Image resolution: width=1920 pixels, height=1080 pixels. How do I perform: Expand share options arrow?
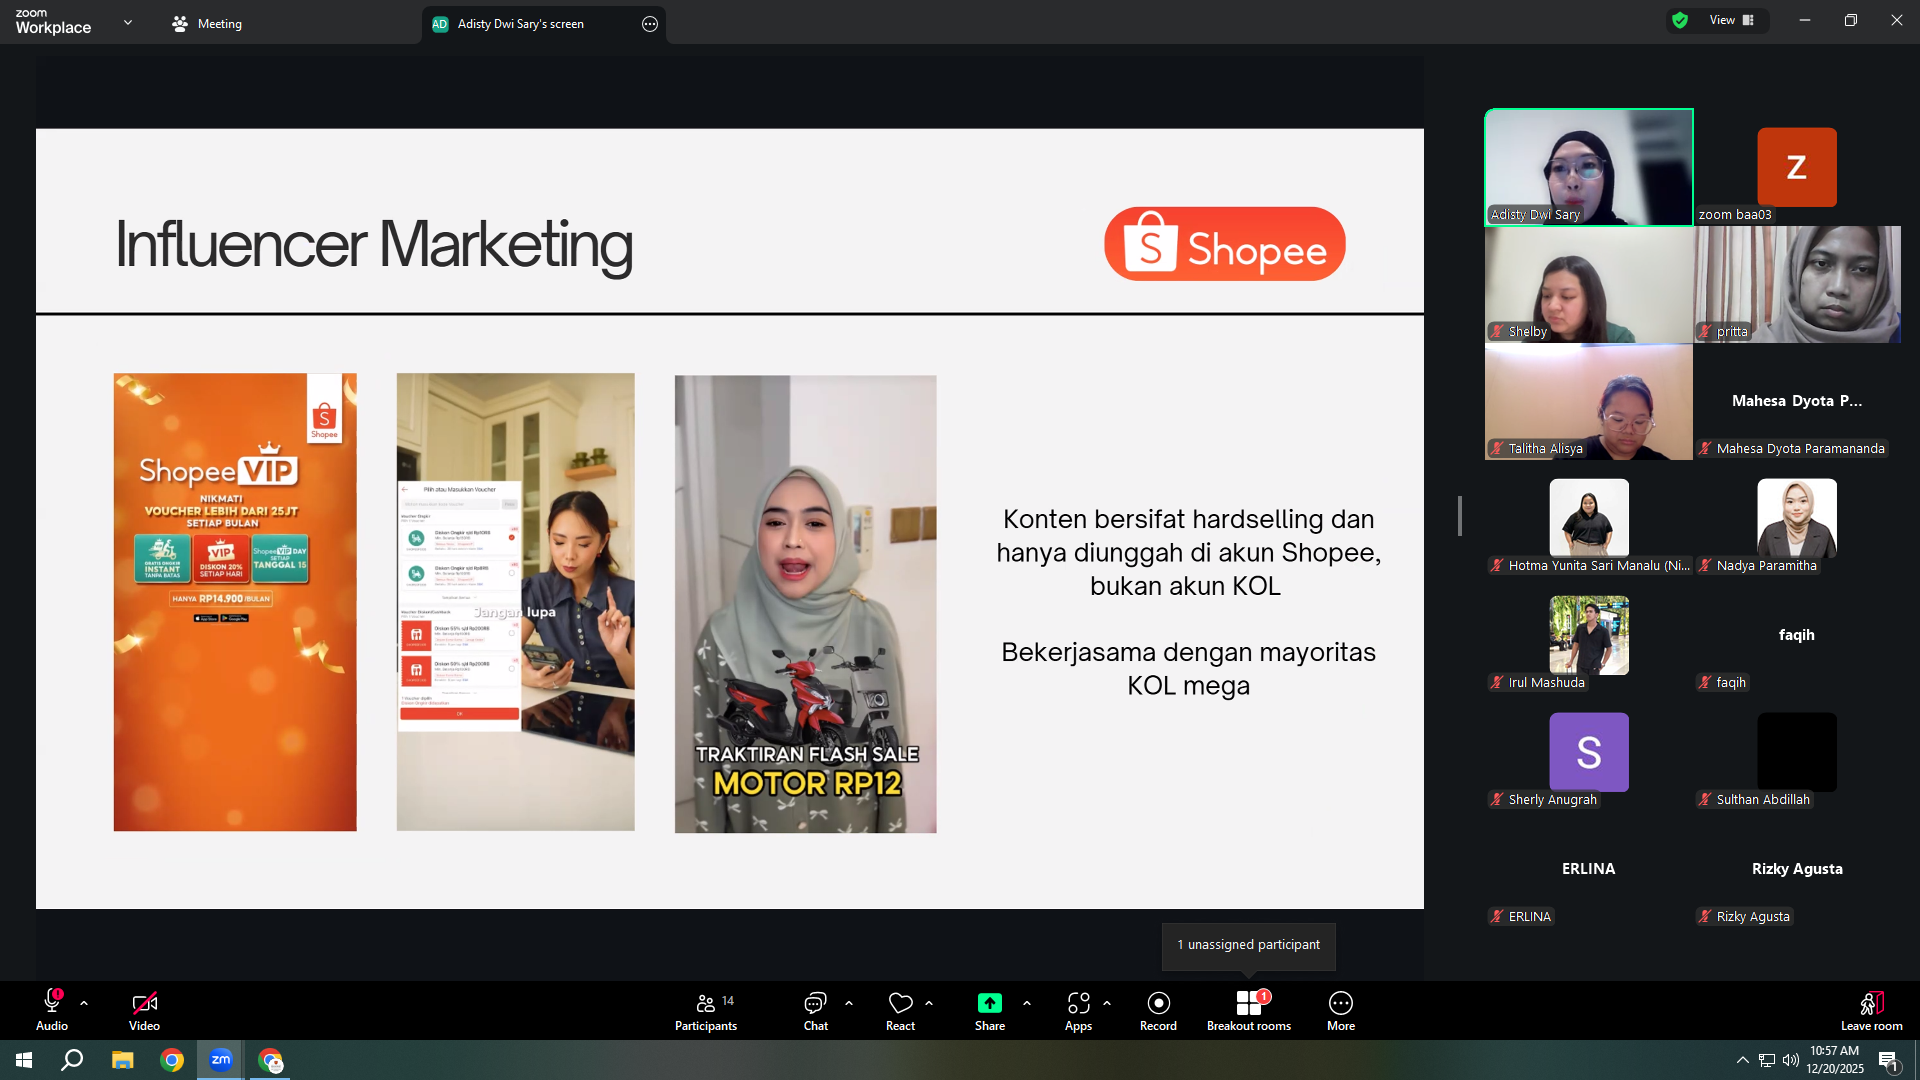pyautogui.click(x=1027, y=1003)
